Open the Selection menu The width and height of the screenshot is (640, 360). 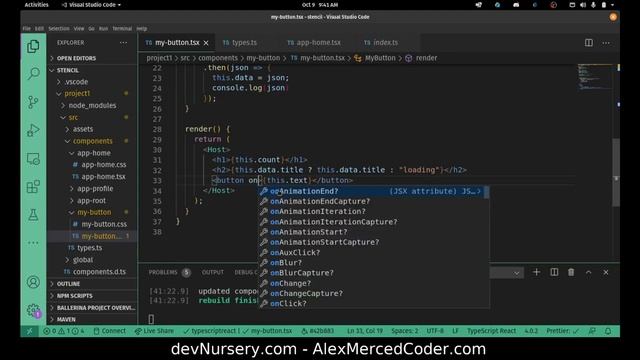pos(59,29)
